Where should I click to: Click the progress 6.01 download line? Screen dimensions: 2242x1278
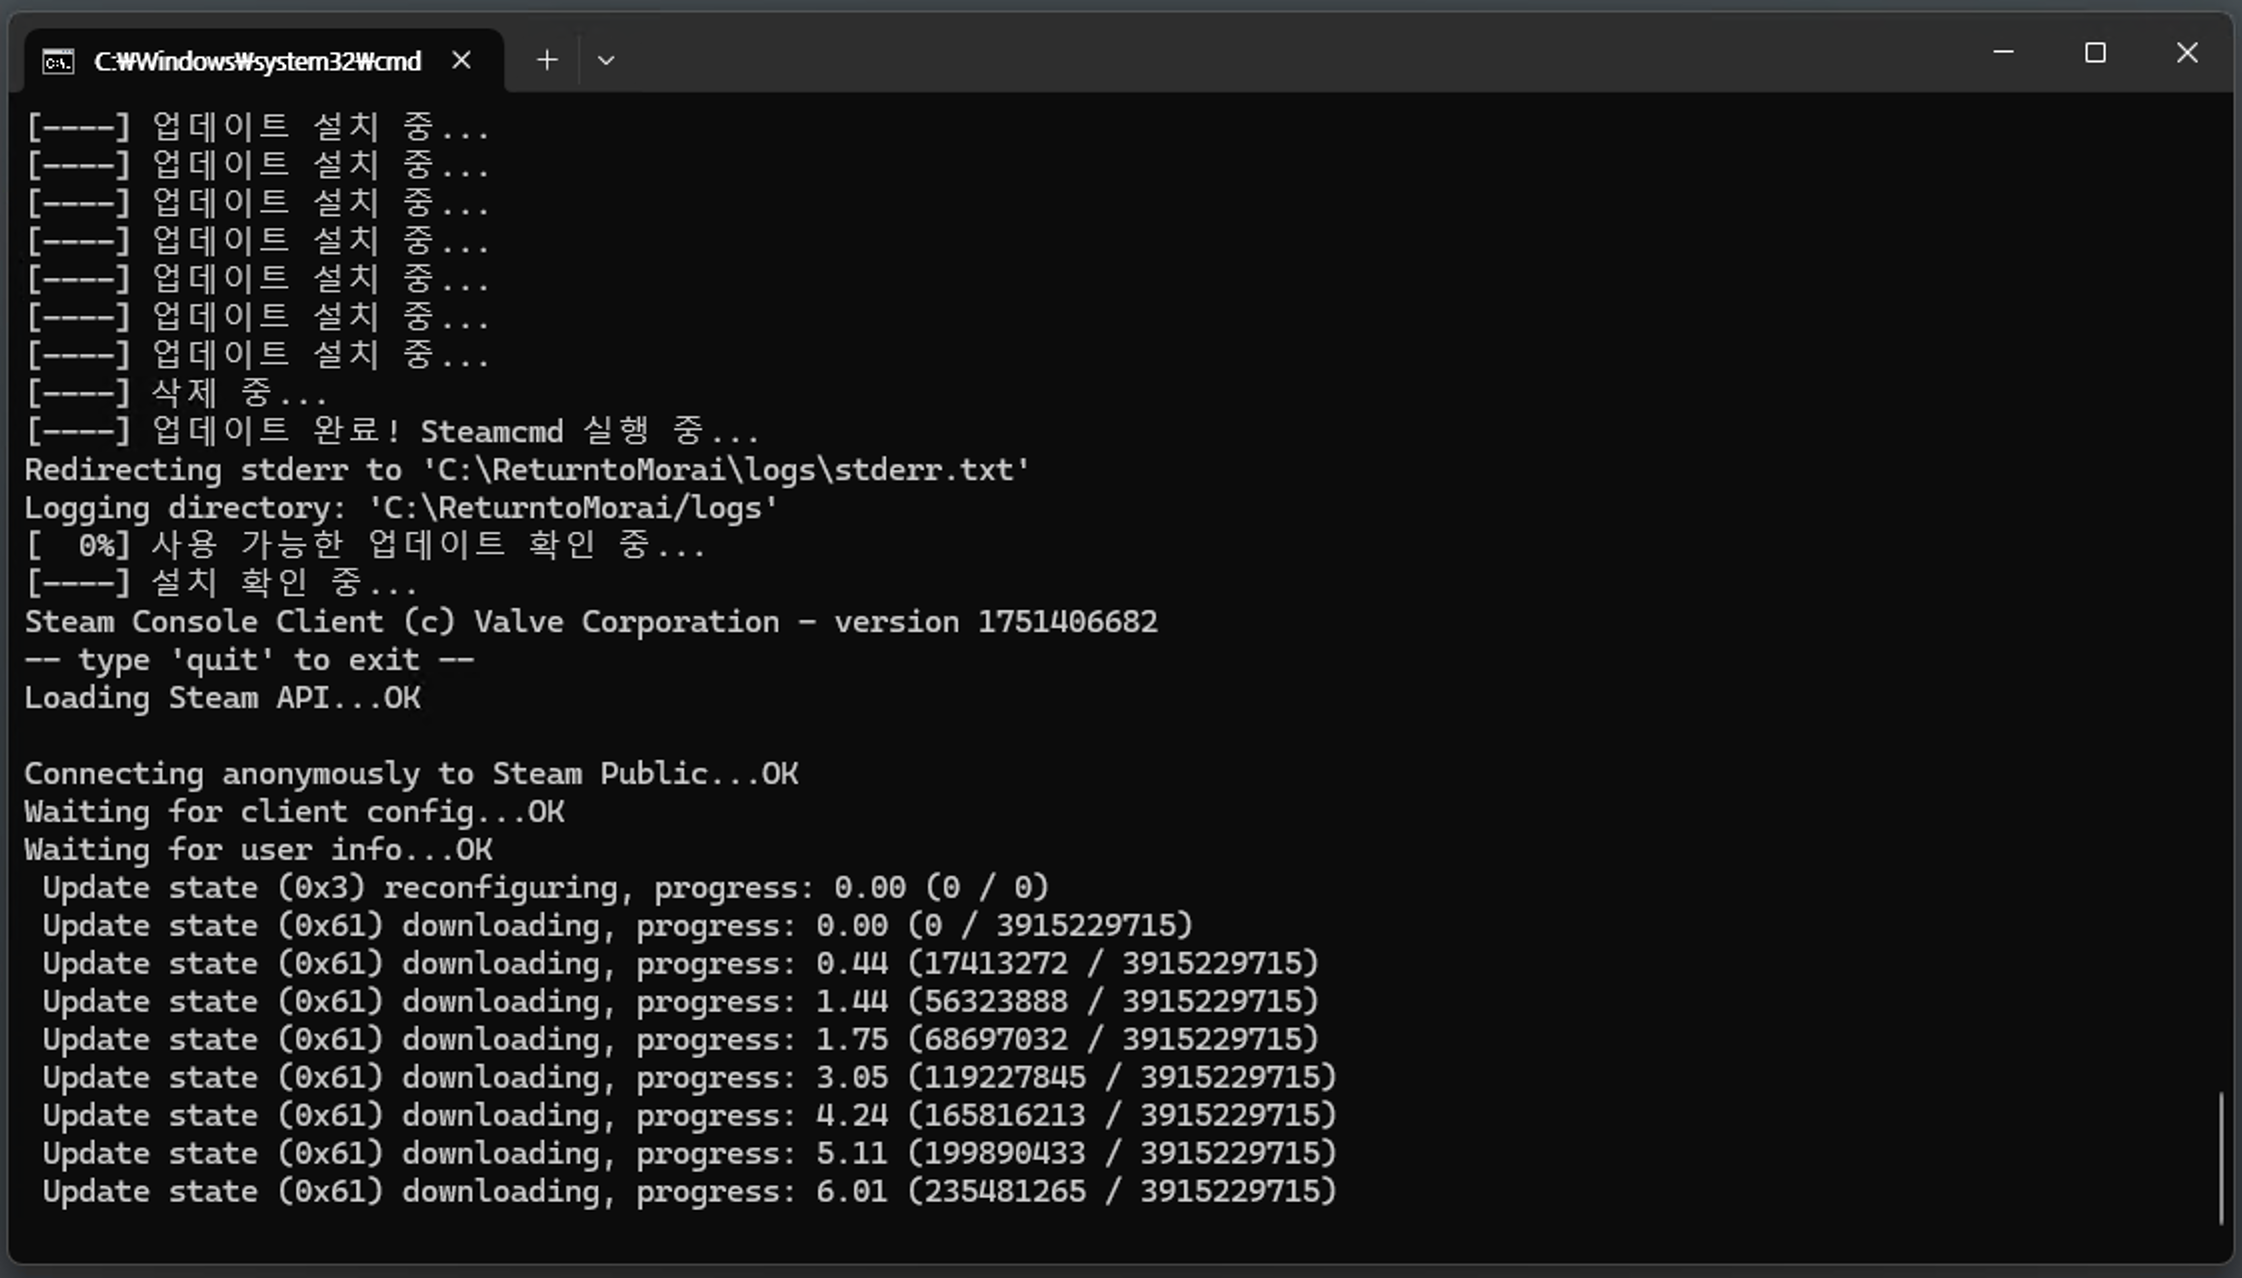click(x=688, y=1192)
